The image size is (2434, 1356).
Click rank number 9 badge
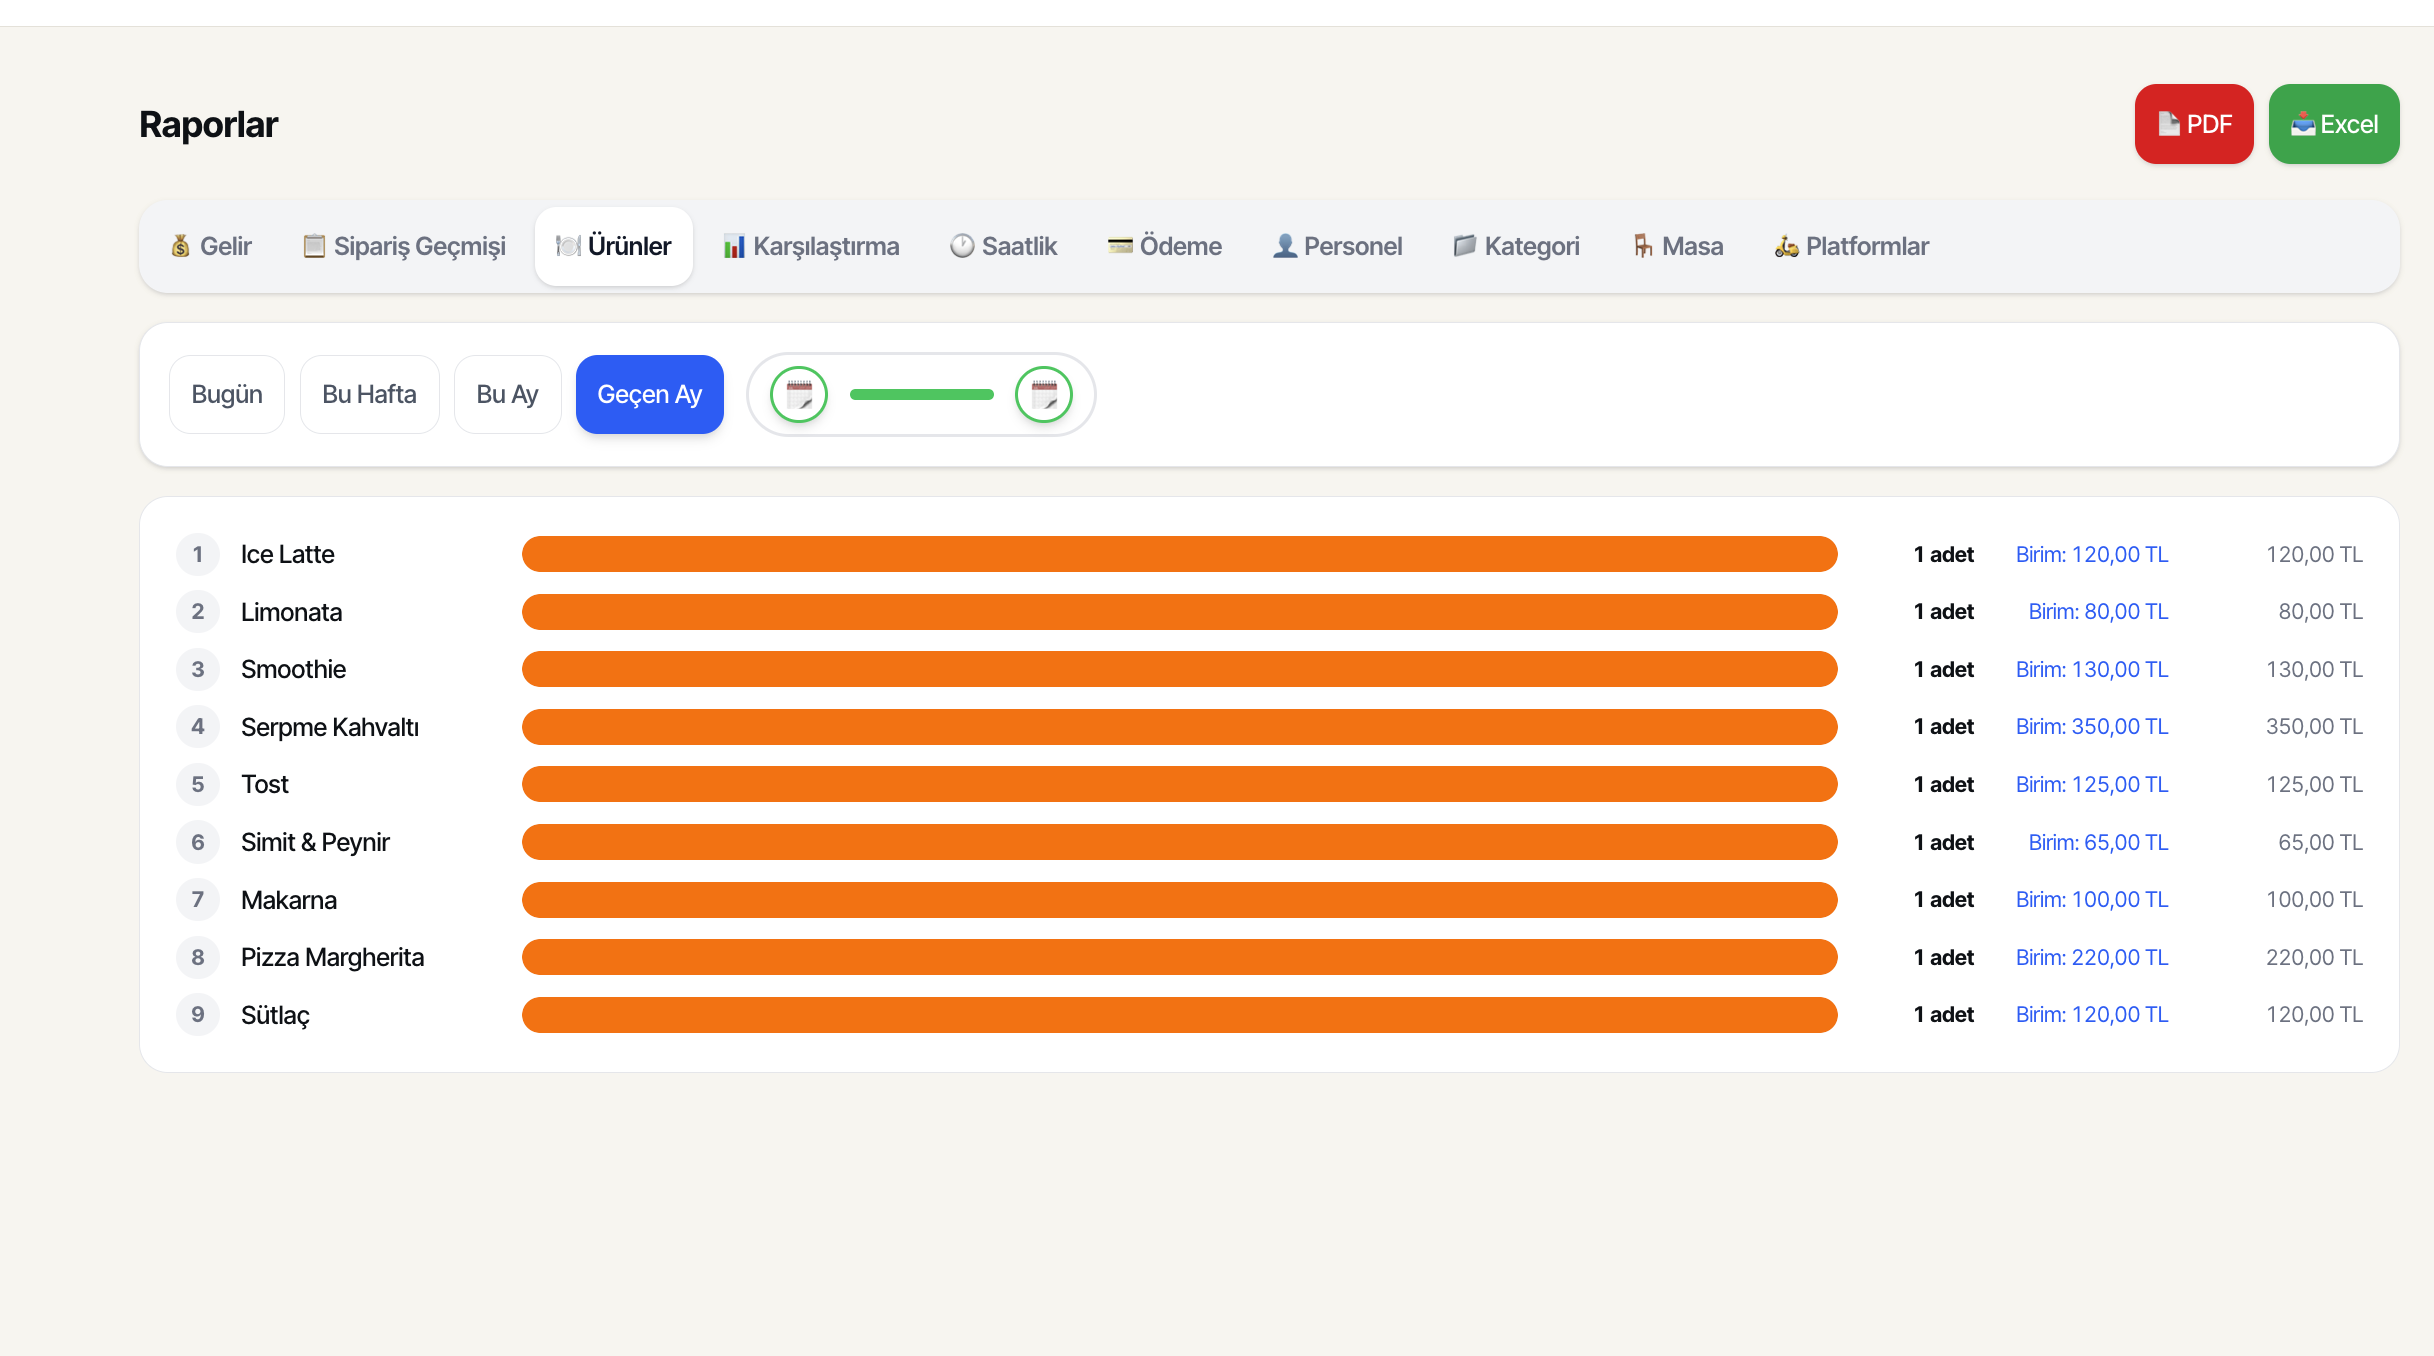(198, 1015)
